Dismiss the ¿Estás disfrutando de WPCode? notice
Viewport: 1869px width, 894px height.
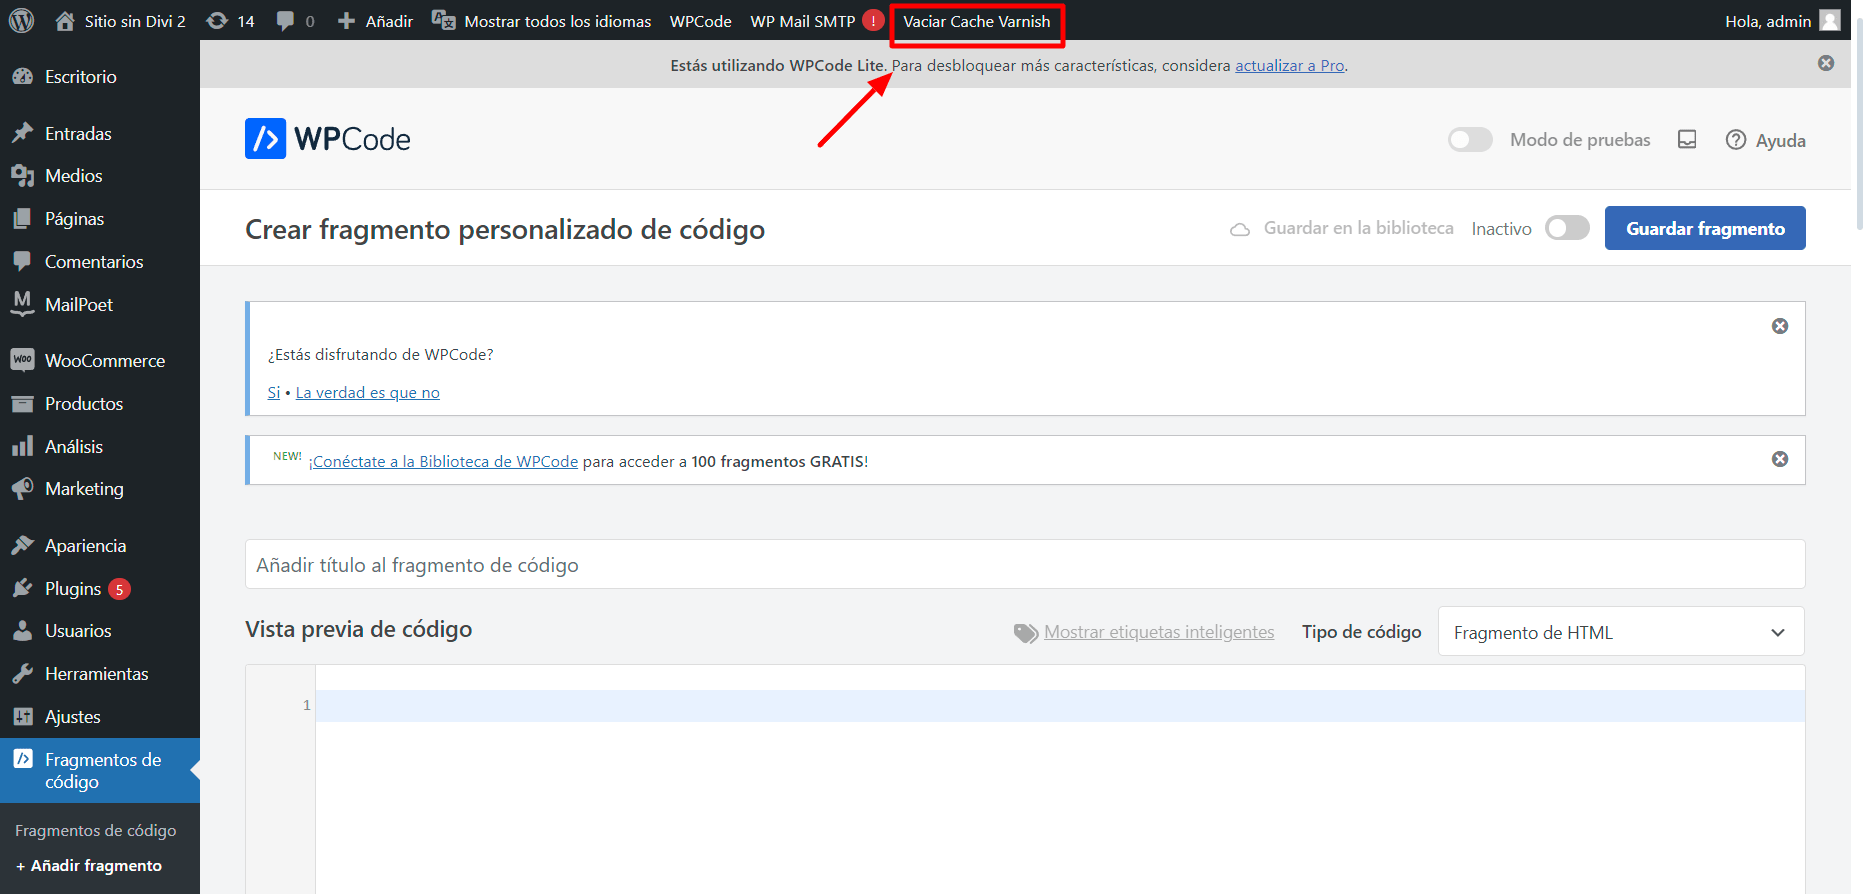tap(1780, 326)
